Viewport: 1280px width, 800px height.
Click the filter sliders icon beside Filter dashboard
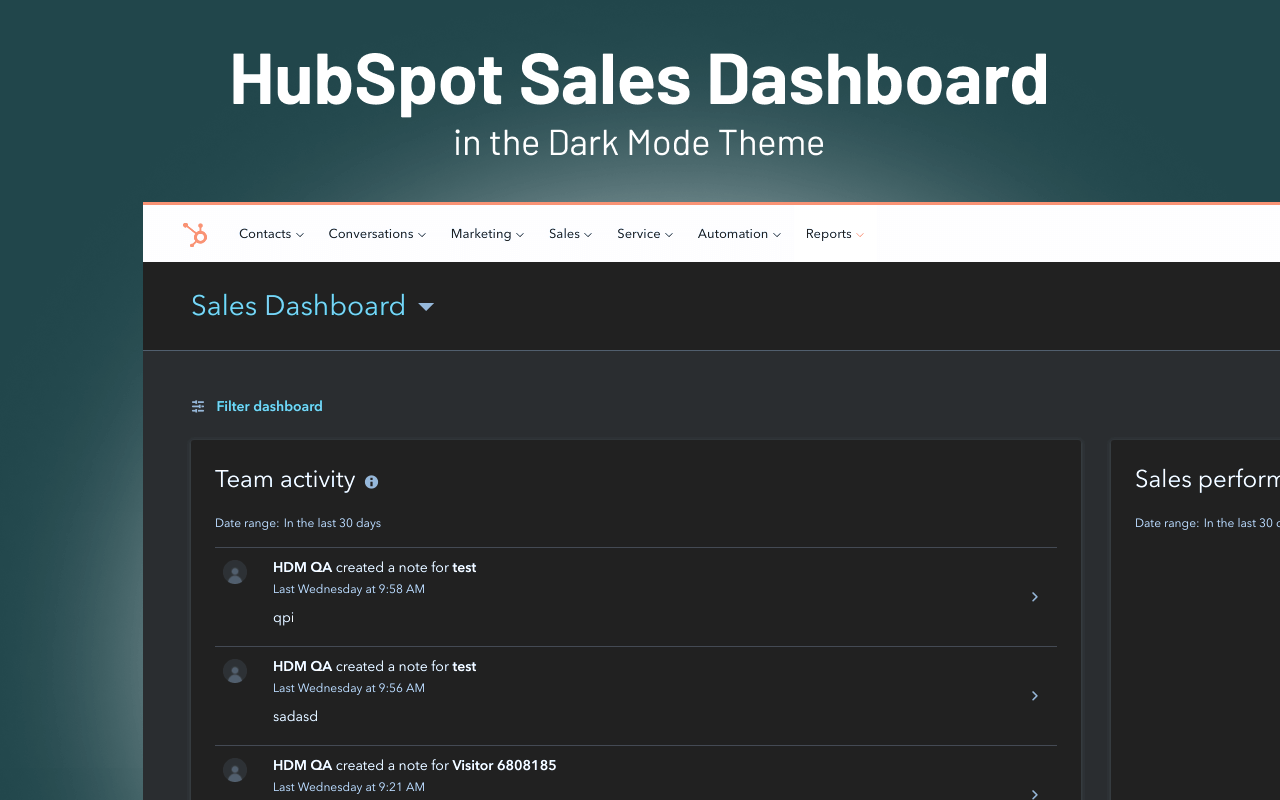[x=197, y=406]
